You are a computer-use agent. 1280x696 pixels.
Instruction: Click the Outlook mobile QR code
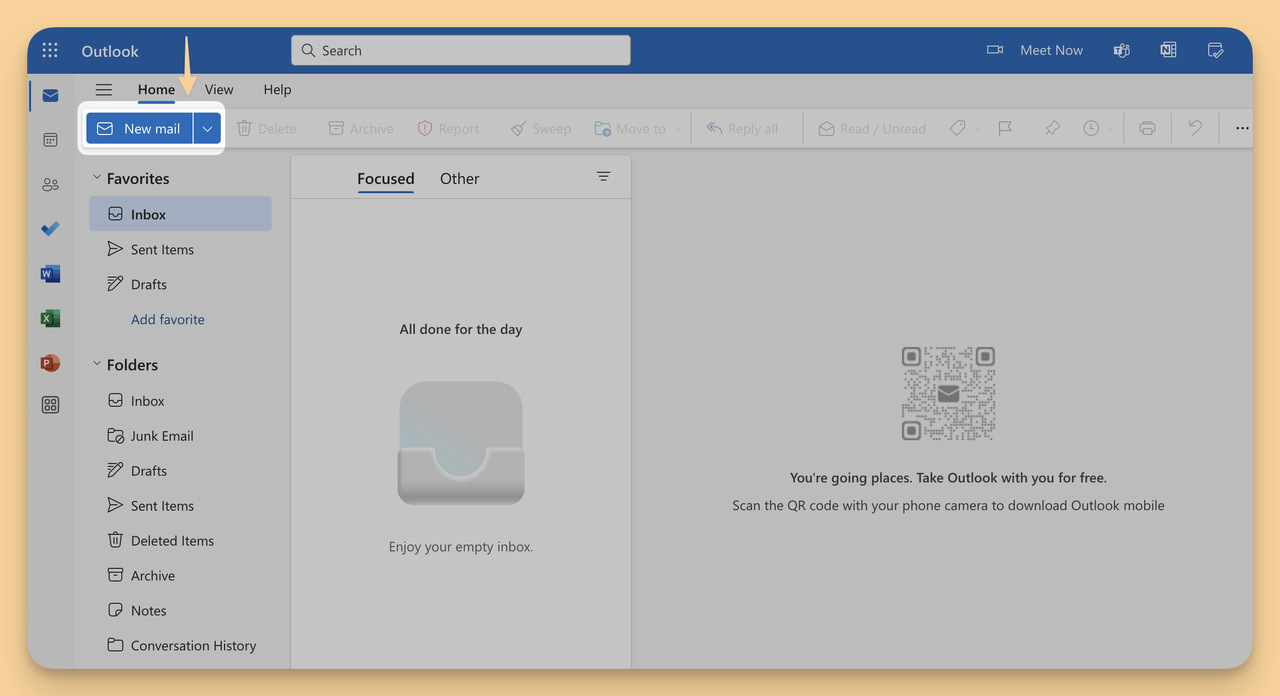[x=948, y=394]
